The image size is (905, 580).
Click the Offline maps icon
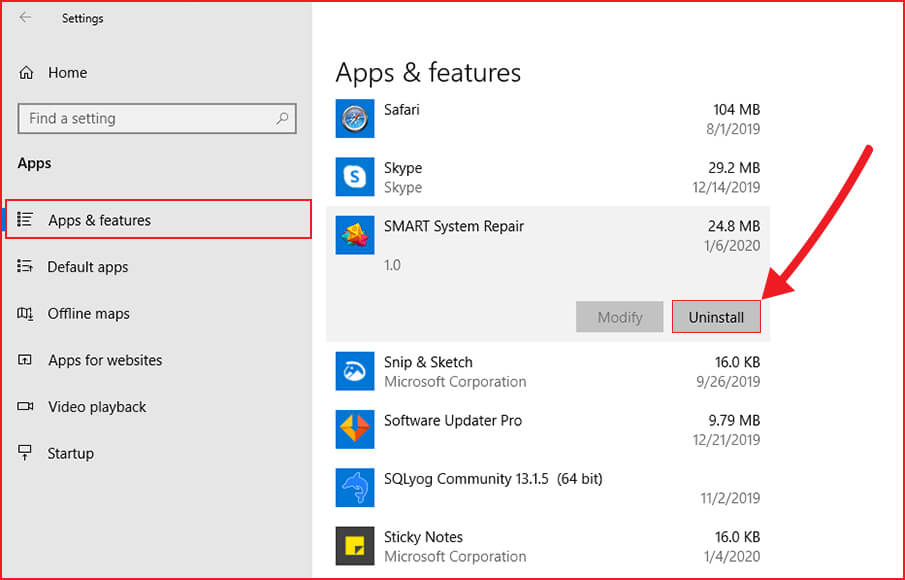pyautogui.click(x=25, y=313)
